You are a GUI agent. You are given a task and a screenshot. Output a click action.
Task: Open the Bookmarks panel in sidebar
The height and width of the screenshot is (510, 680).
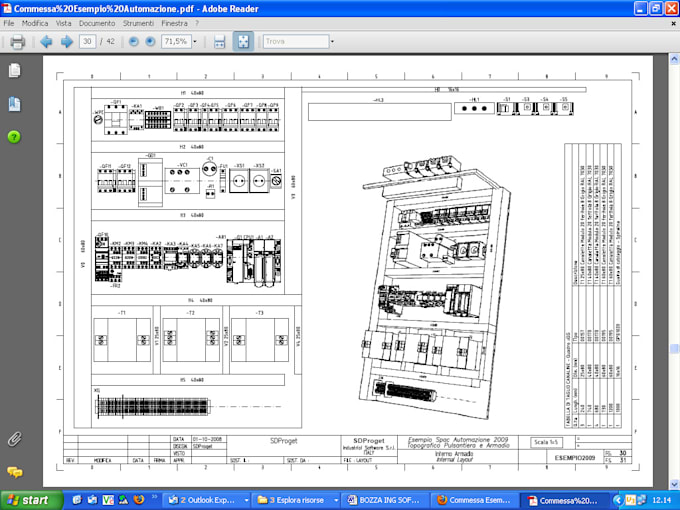point(14,103)
